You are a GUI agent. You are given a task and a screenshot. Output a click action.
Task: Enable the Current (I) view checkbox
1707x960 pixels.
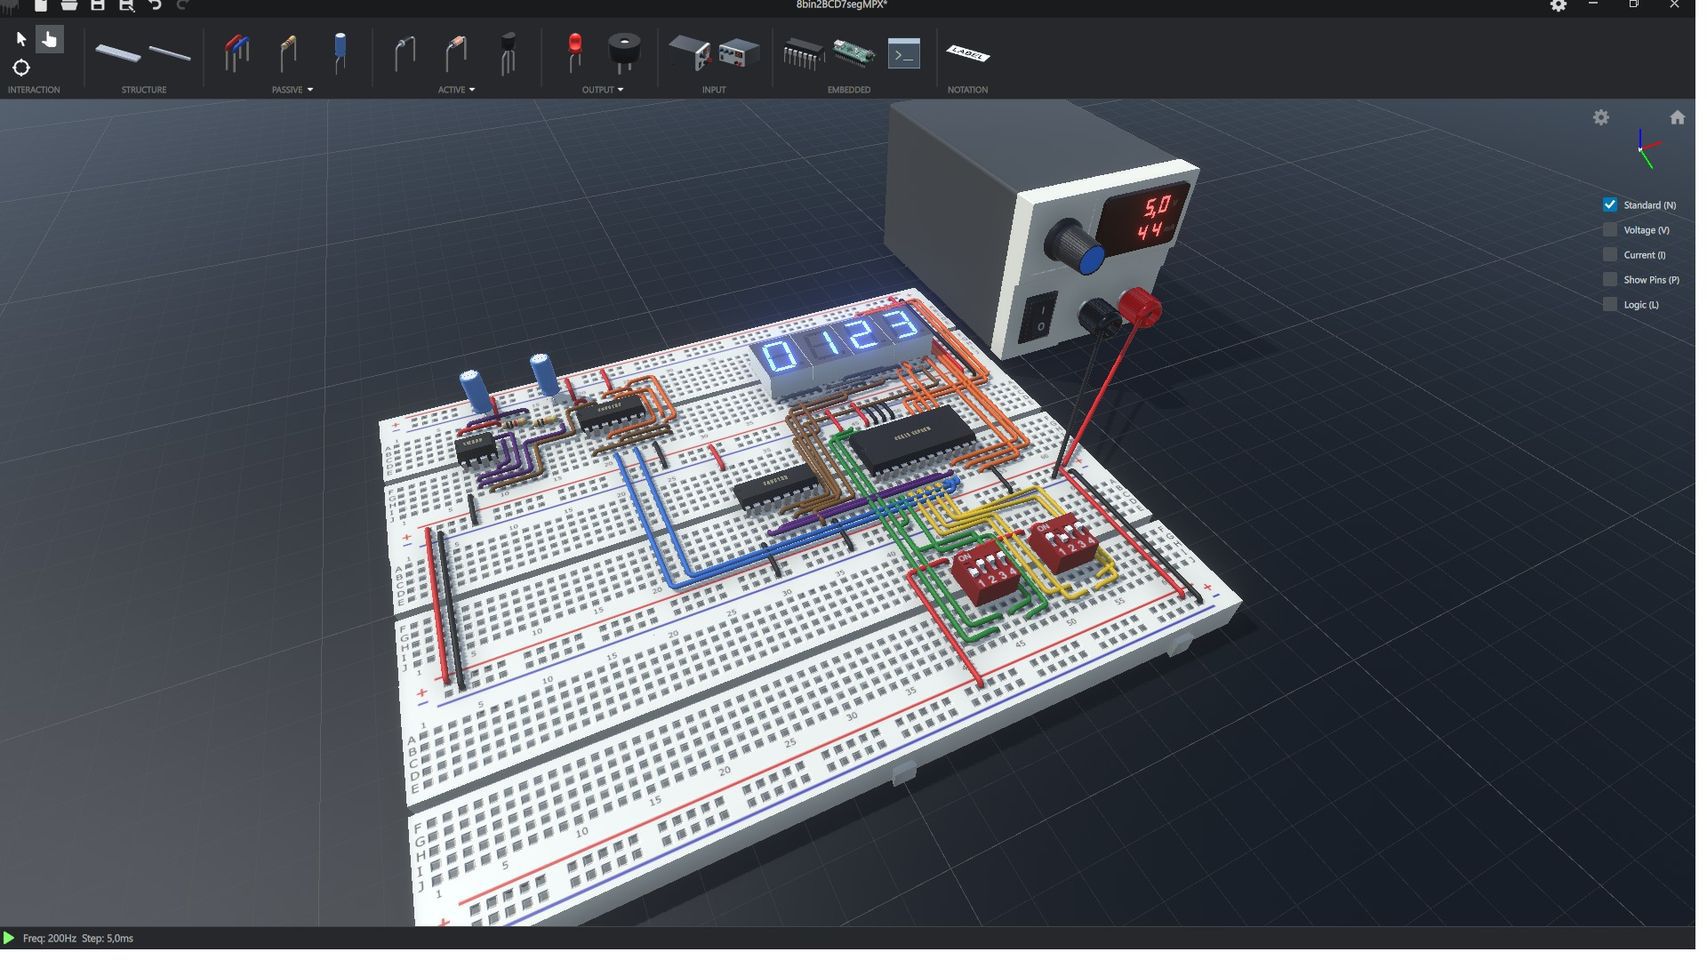1610,255
